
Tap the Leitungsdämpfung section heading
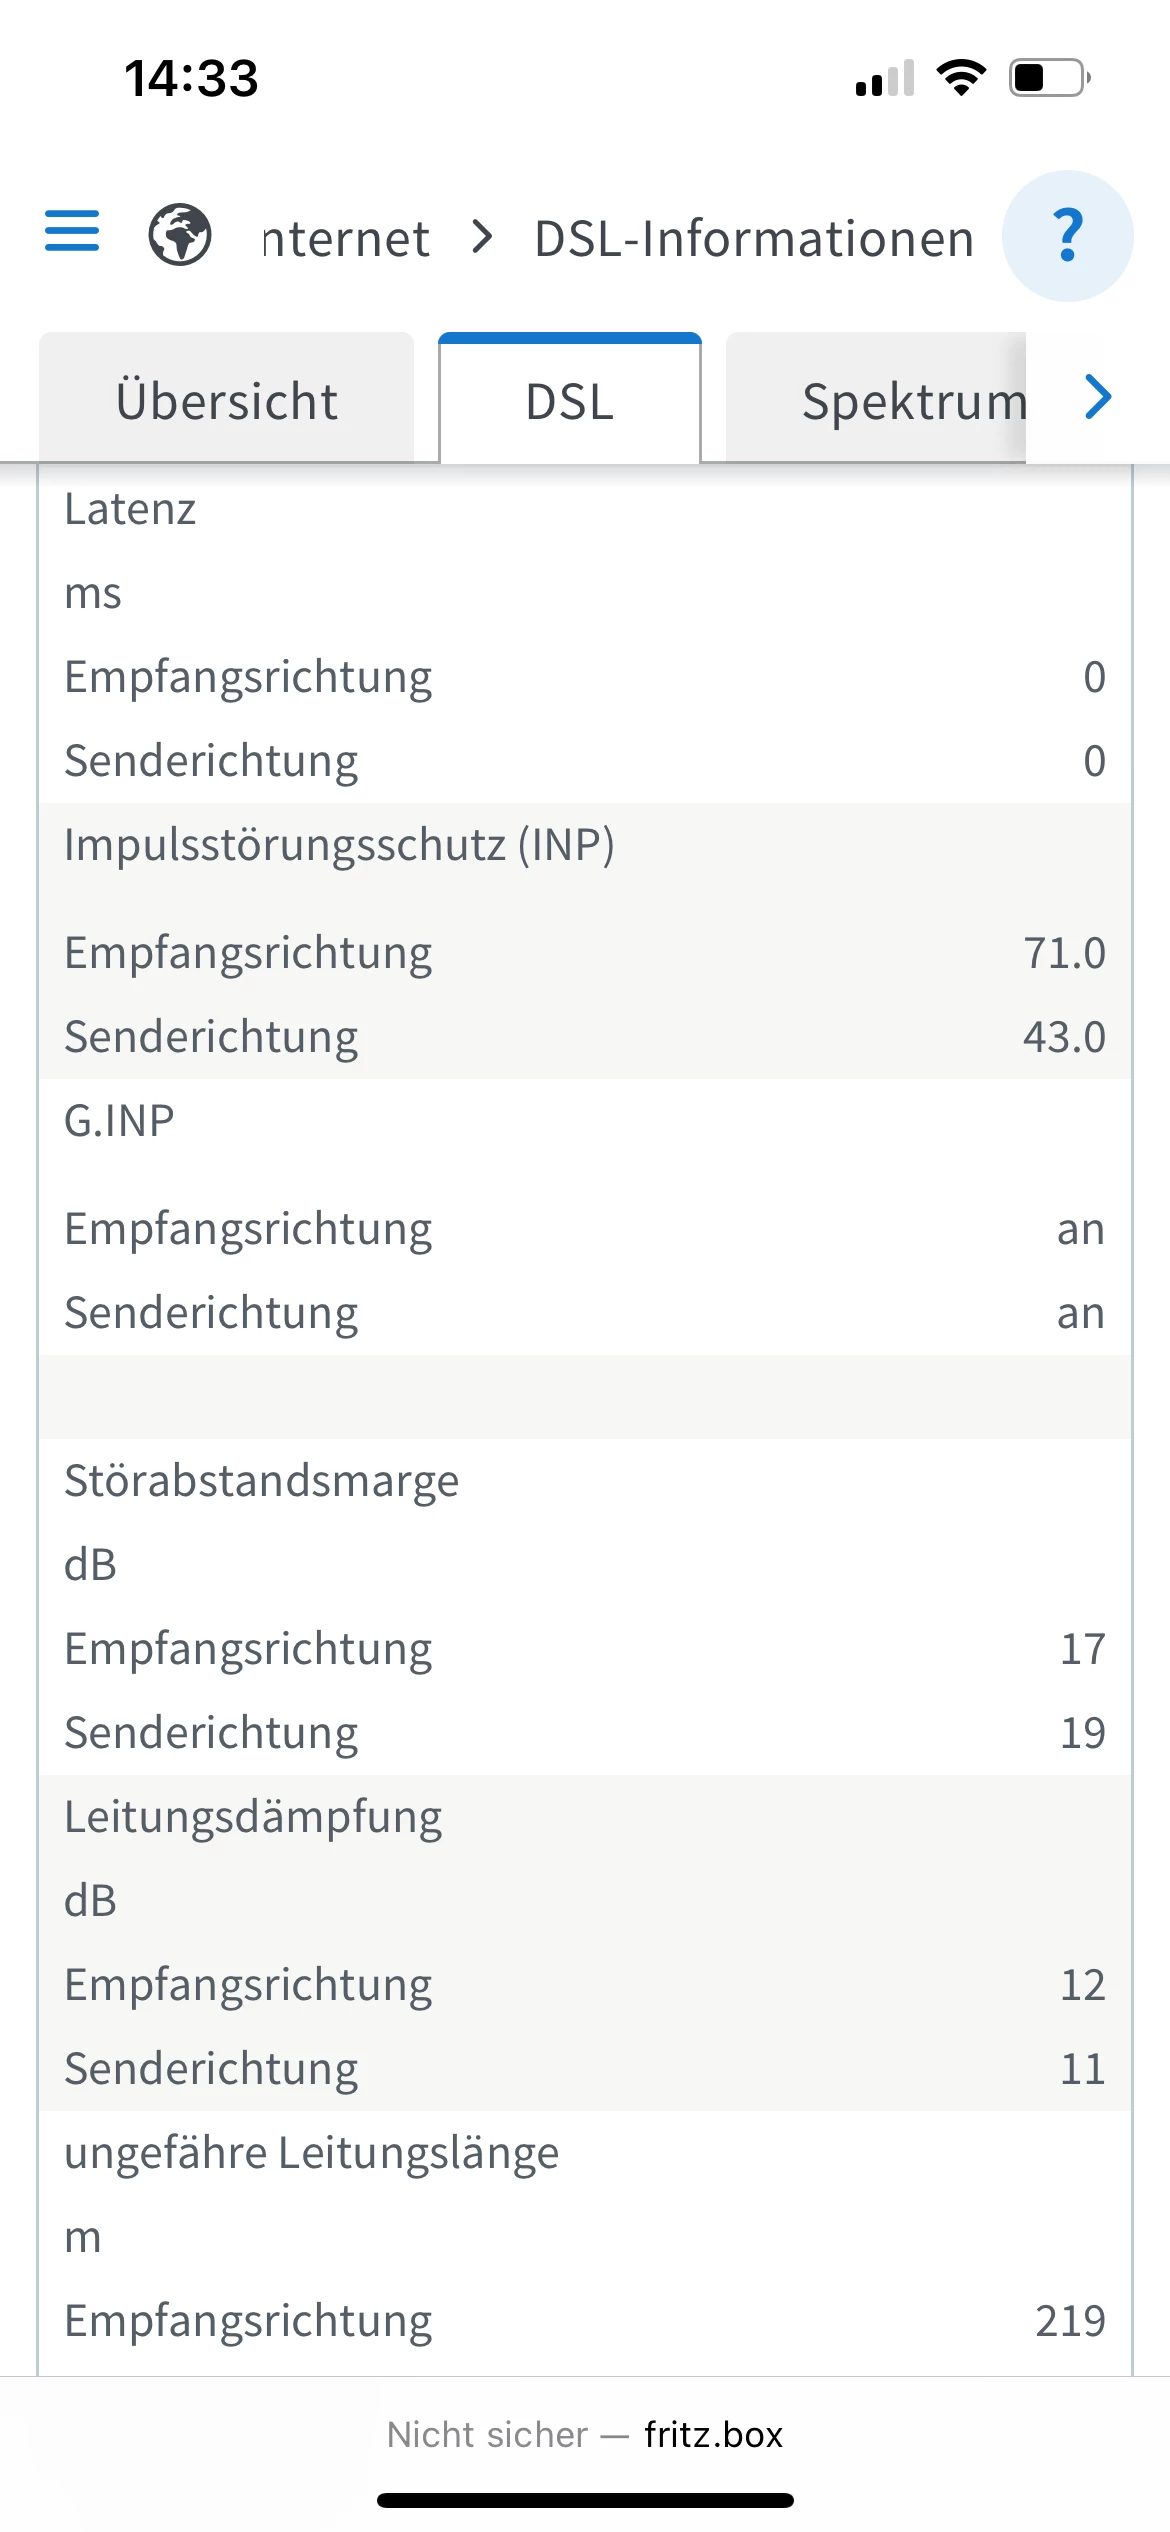click(x=253, y=1817)
